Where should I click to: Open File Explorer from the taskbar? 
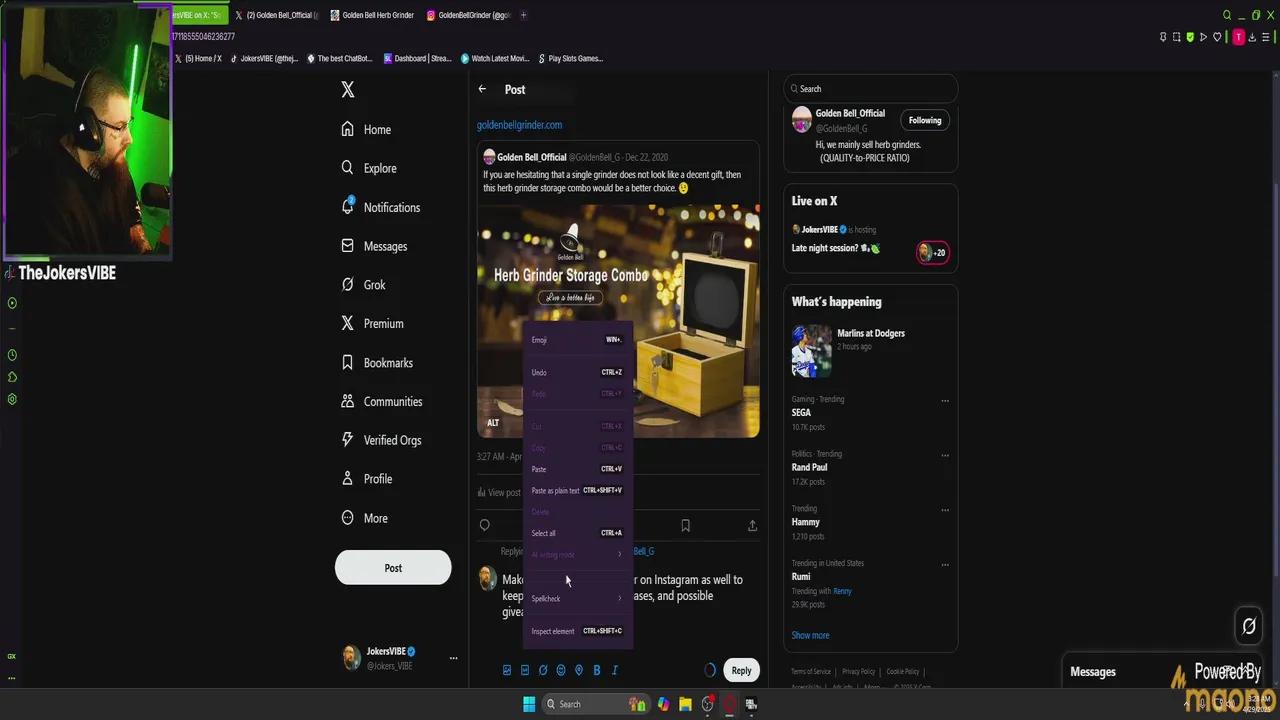pos(685,704)
